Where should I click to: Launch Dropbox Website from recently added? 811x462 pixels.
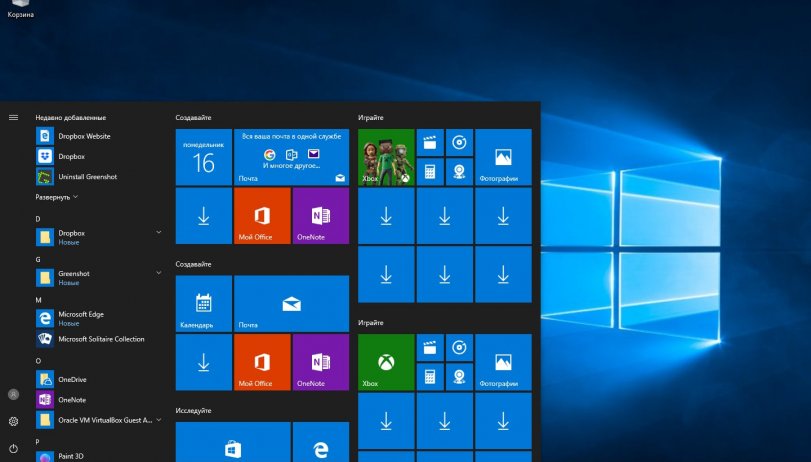pyautogui.click(x=98, y=136)
